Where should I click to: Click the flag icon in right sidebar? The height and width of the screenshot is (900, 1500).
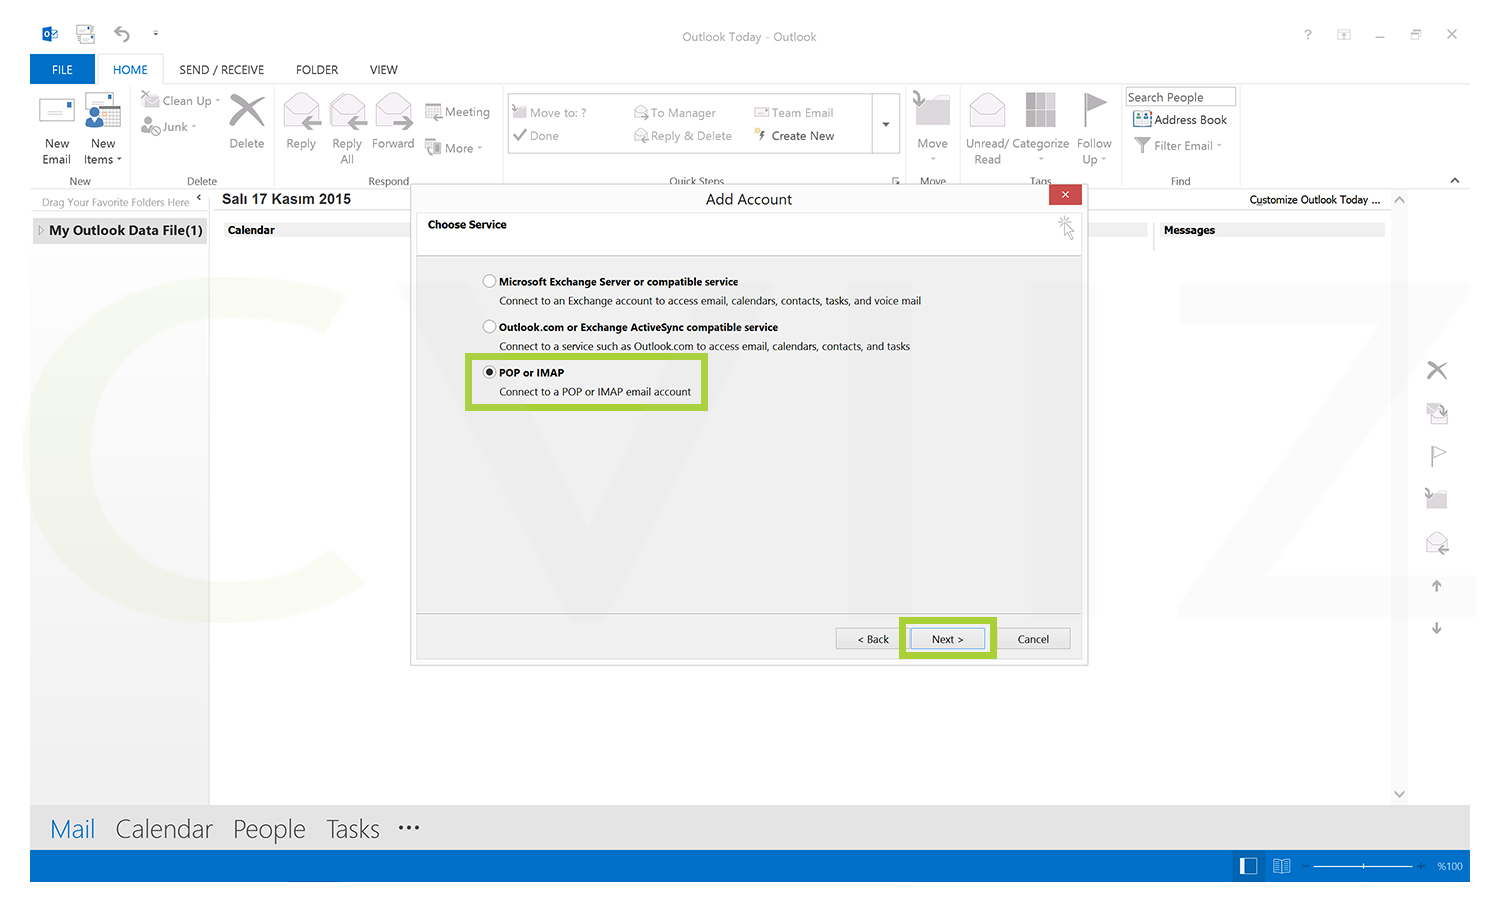(1437, 456)
